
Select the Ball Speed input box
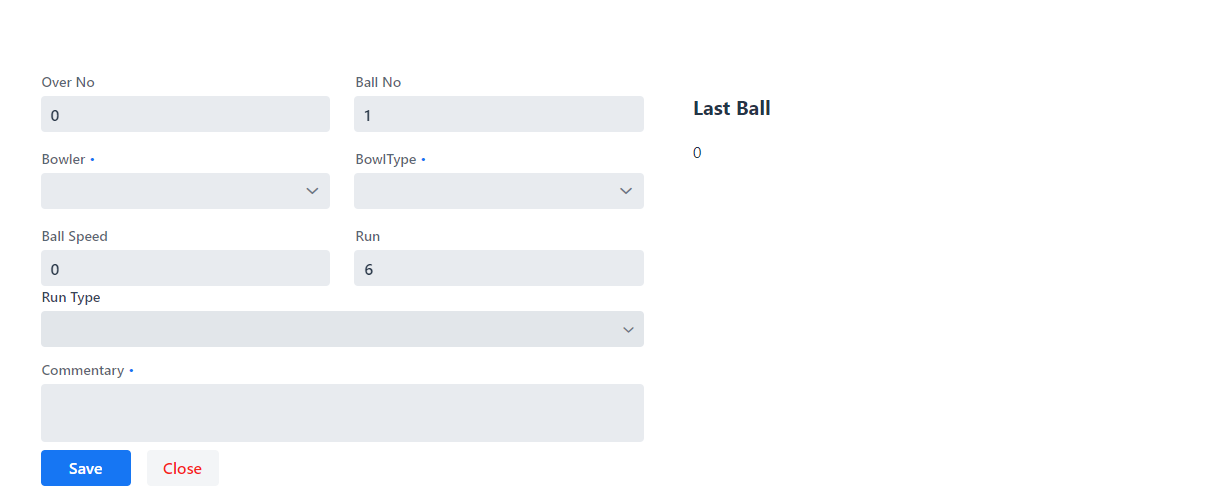(x=185, y=268)
